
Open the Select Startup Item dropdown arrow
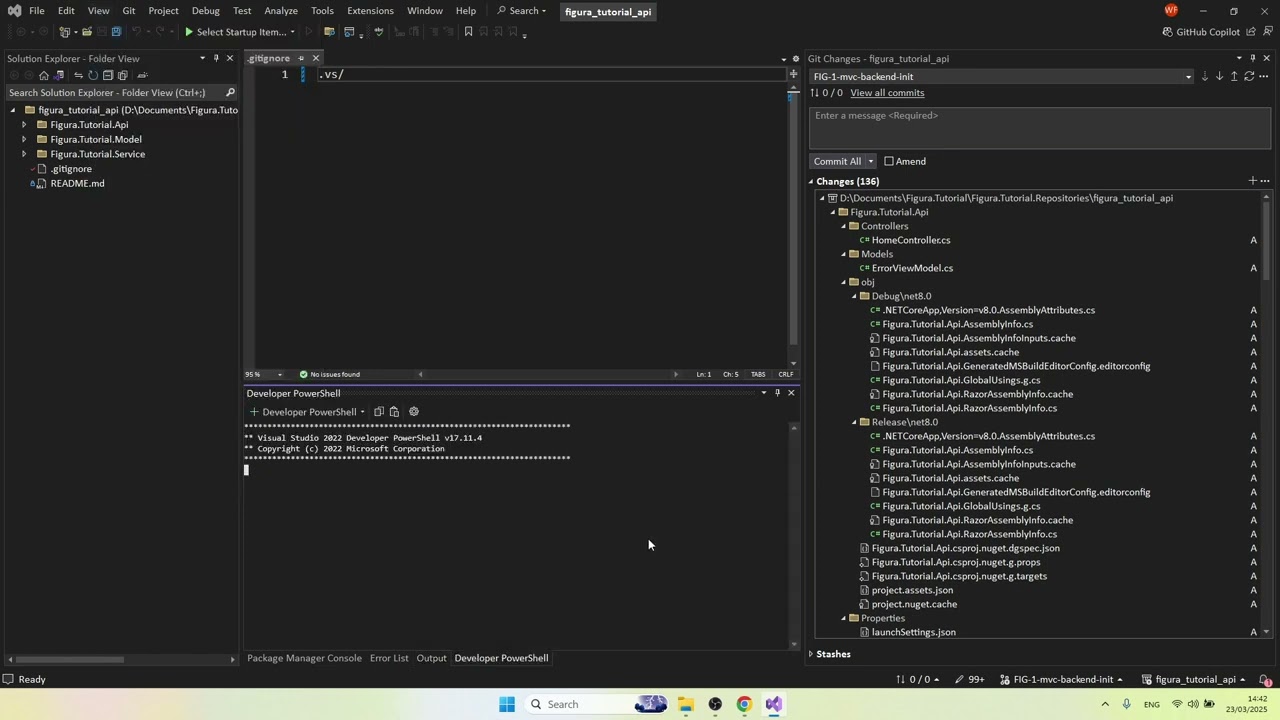tap(292, 32)
